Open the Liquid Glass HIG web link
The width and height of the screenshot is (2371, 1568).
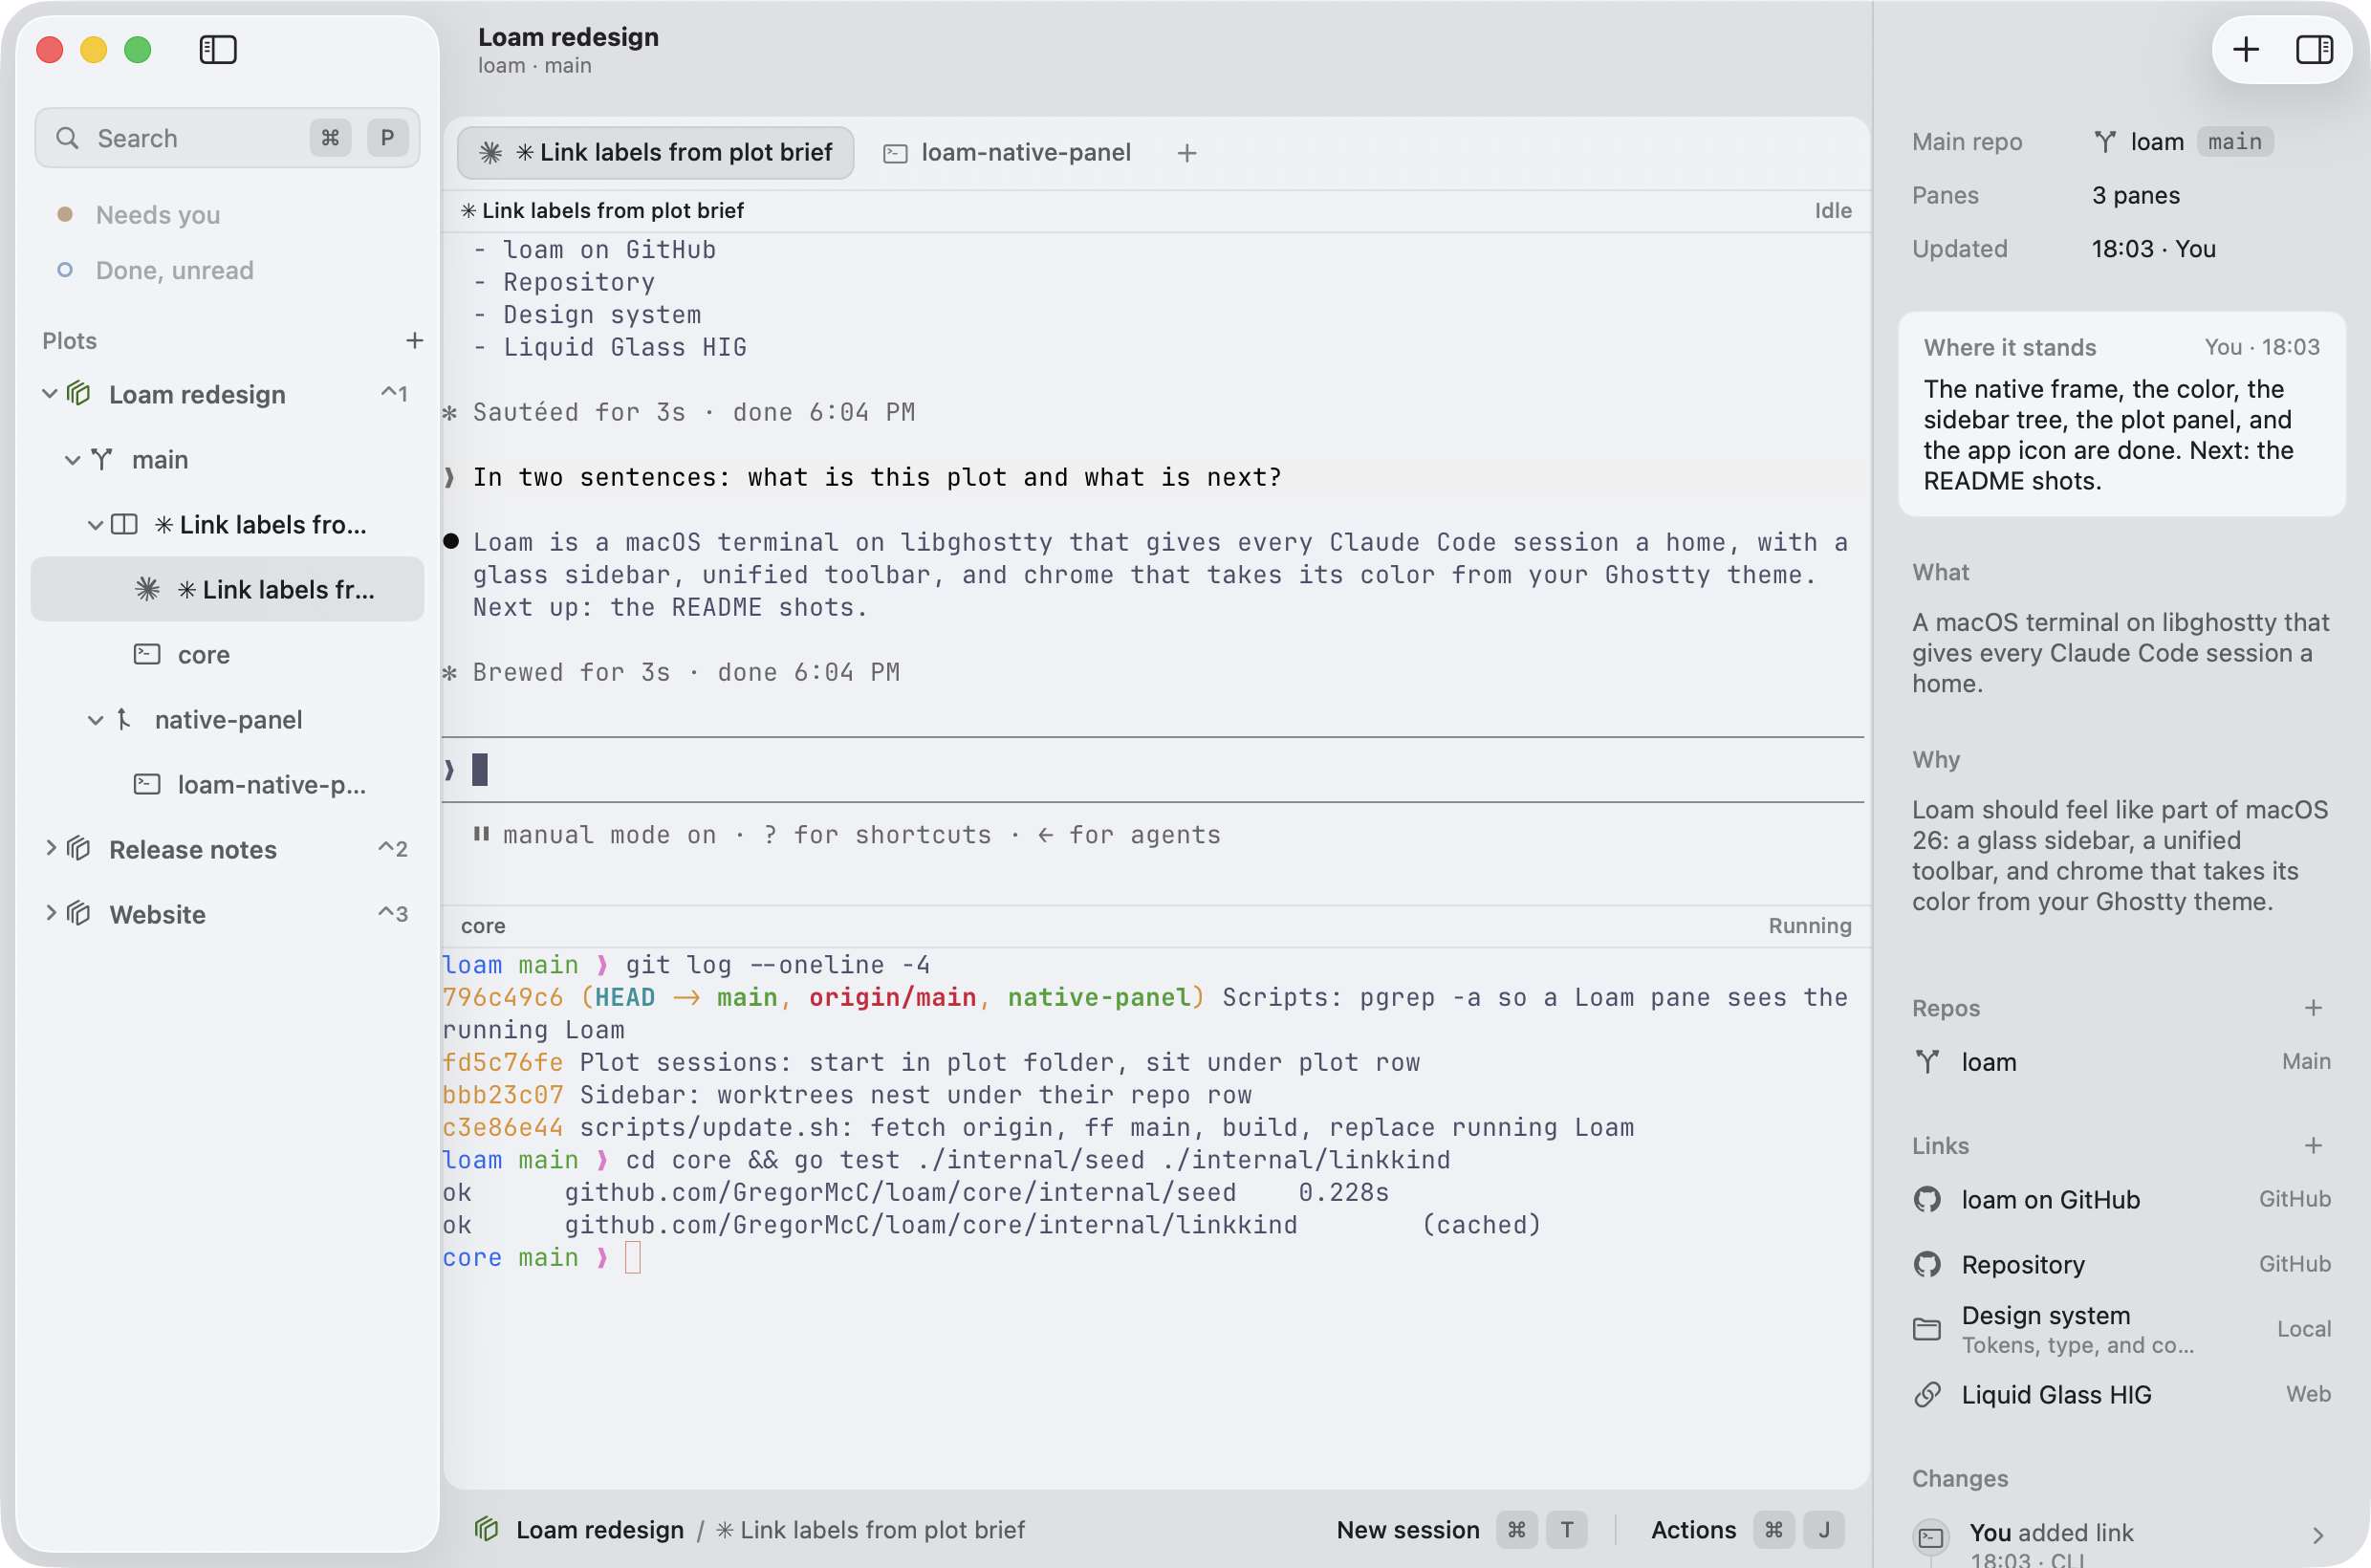[2121, 1394]
